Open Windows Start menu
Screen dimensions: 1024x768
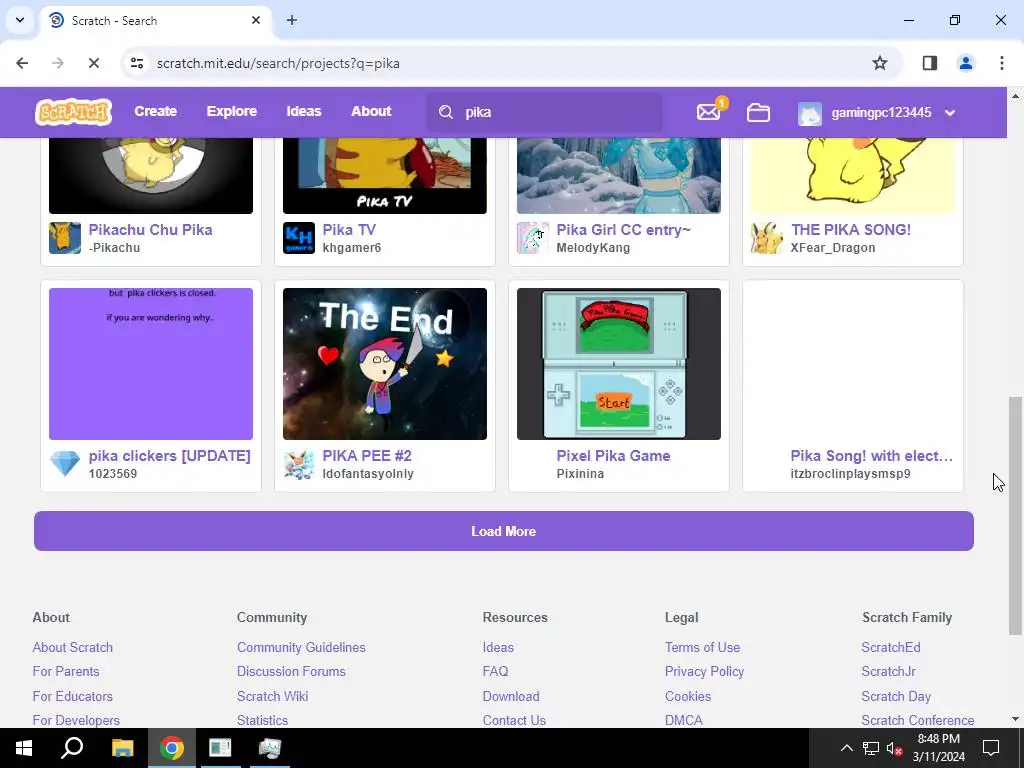24,748
